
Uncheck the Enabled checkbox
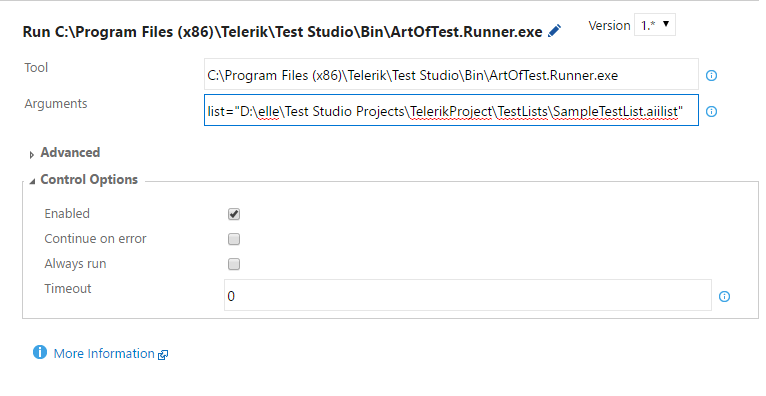click(234, 214)
